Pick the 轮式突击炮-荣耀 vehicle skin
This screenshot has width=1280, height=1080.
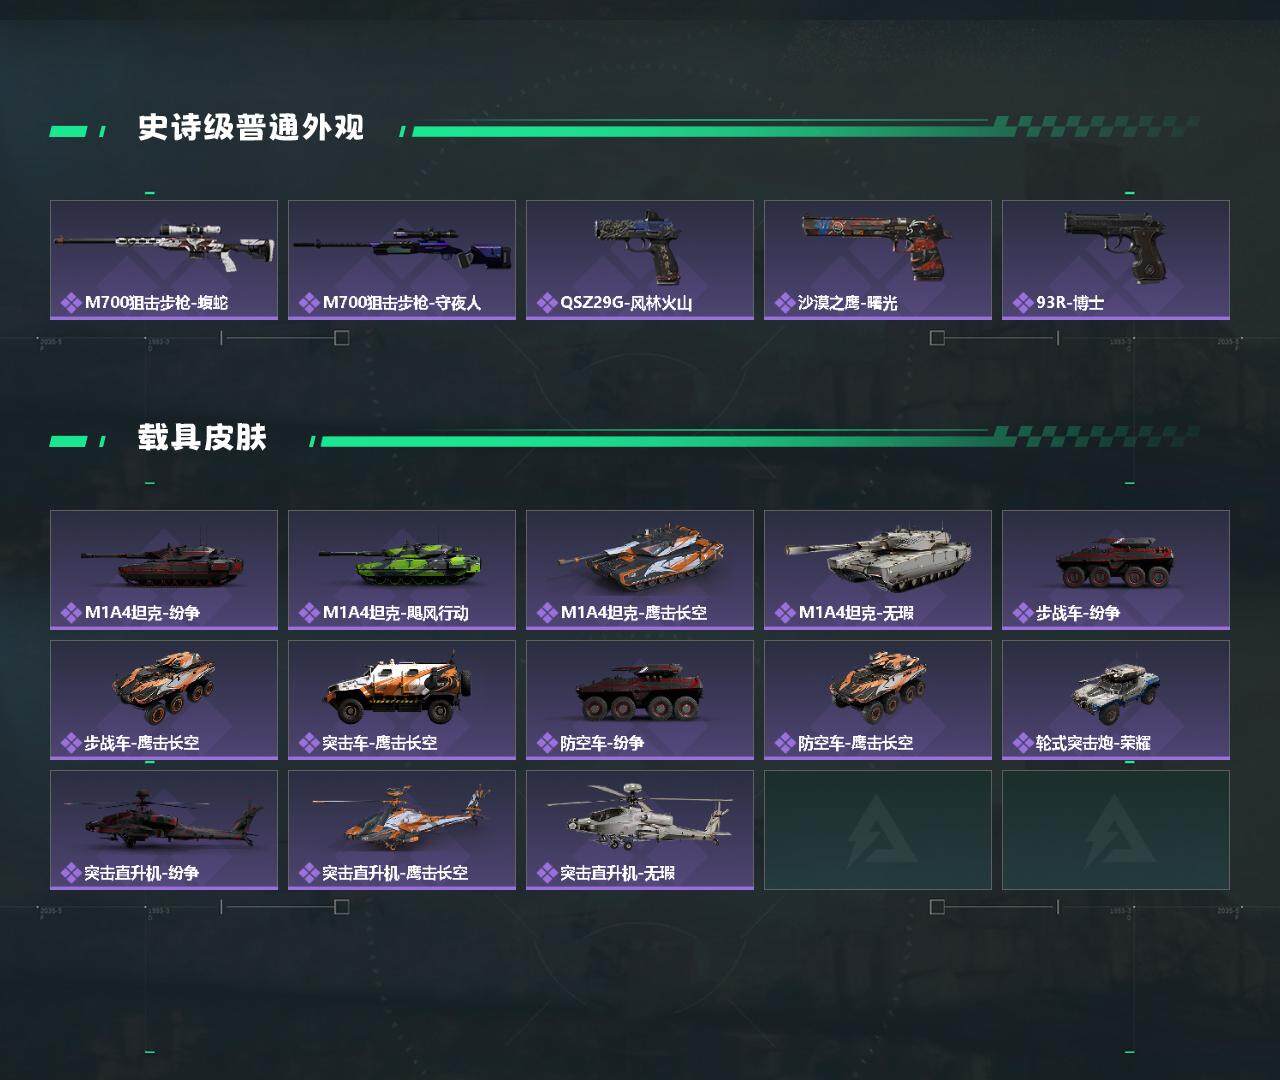click(x=1116, y=700)
